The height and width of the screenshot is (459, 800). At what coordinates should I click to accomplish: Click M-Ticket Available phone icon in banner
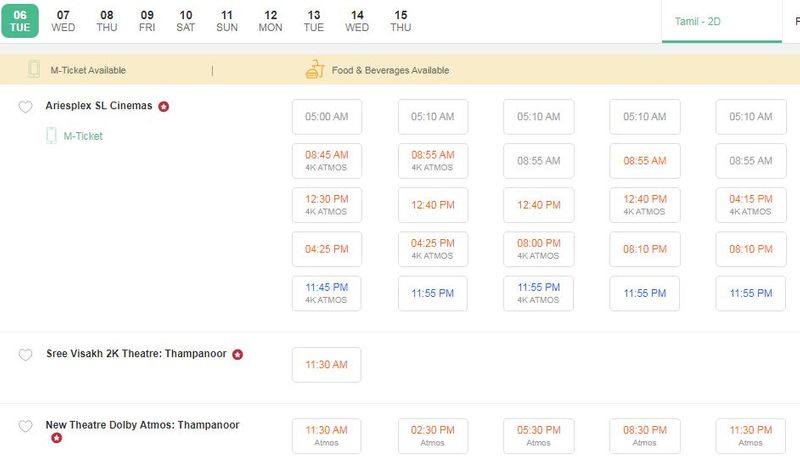(x=34, y=70)
